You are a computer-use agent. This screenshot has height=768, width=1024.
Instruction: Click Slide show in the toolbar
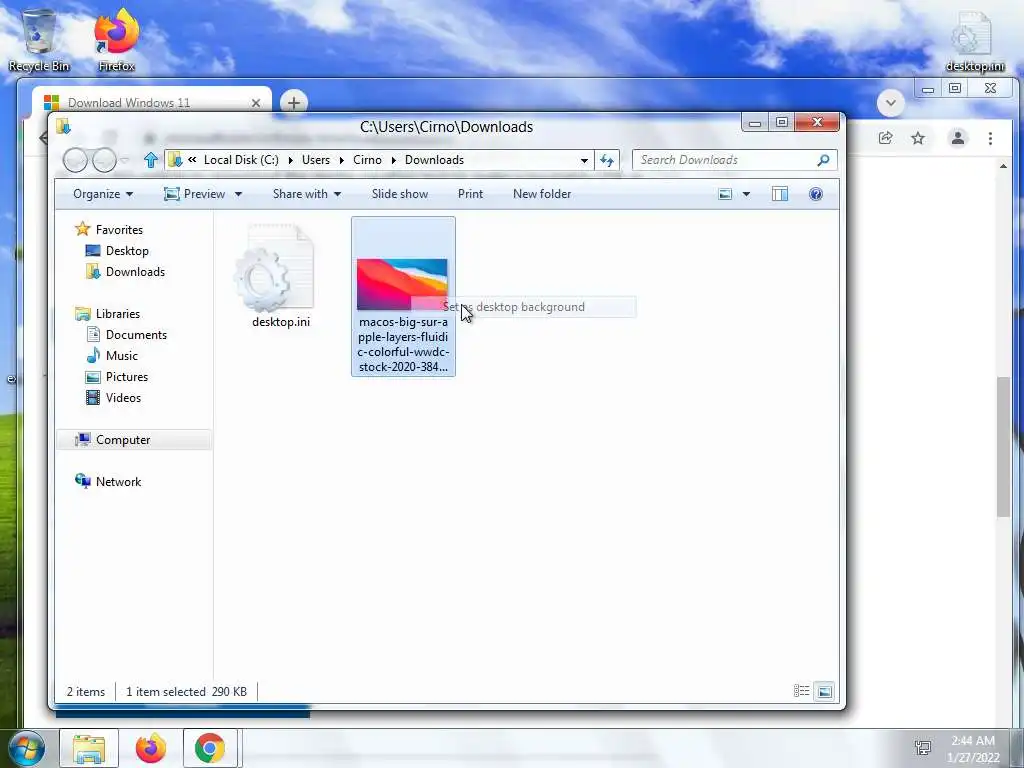tap(400, 194)
